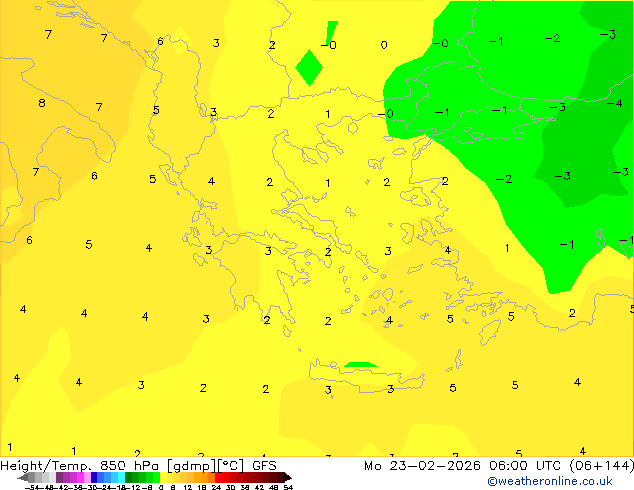Select the bright red legend swatch at 24
The height and width of the screenshot is (490, 634).
pyautogui.click(x=219, y=477)
